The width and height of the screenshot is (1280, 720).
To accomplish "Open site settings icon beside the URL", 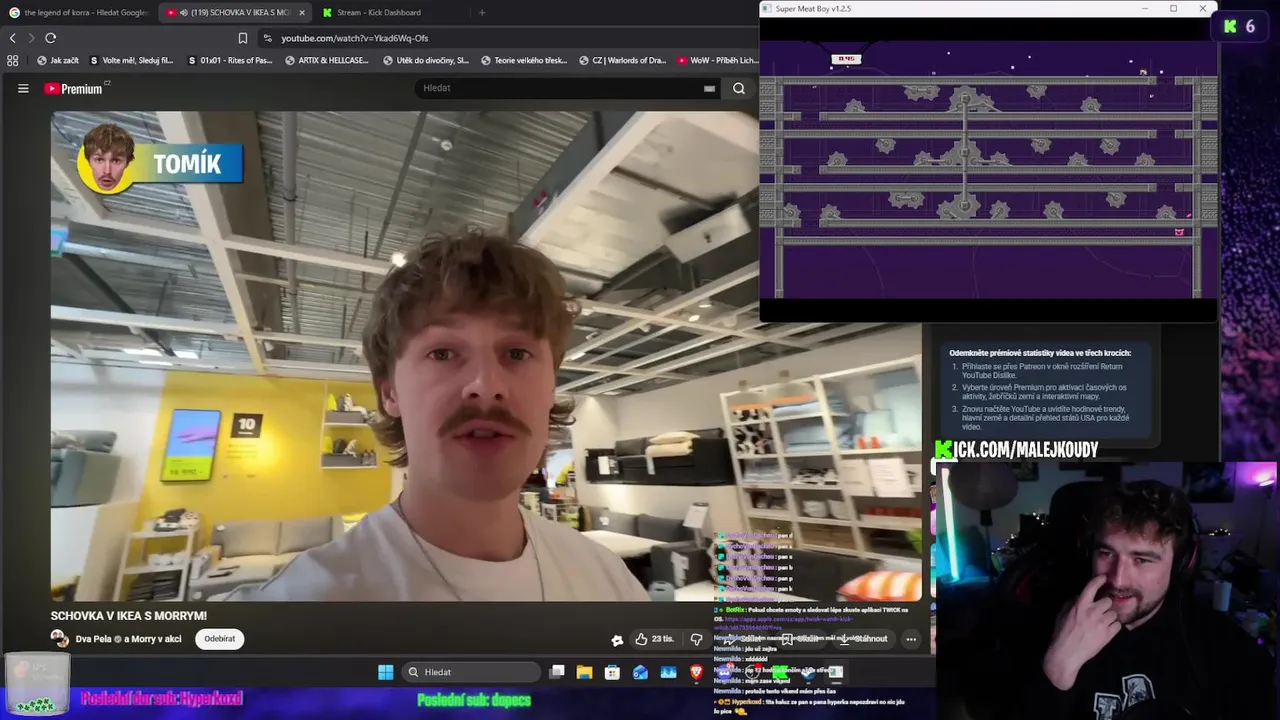I will [267, 38].
